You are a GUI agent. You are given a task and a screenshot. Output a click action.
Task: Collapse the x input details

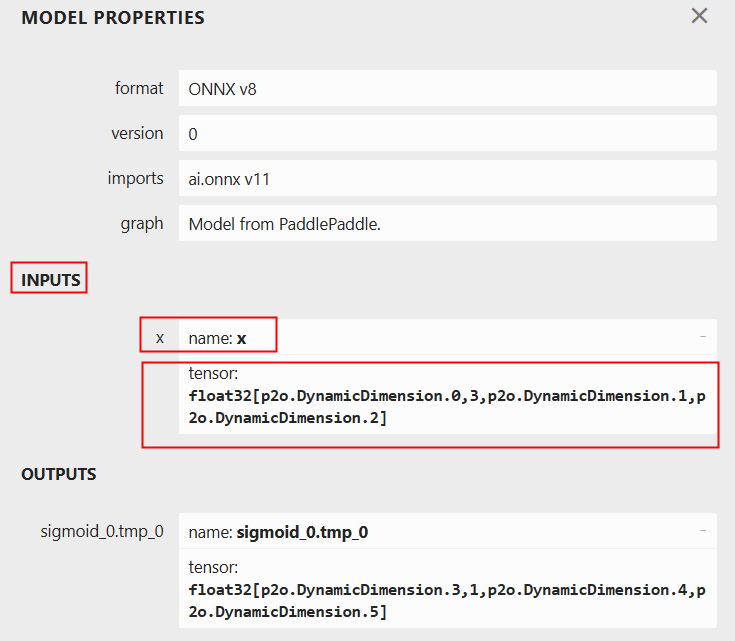pyautogui.click(x=703, y=337)
